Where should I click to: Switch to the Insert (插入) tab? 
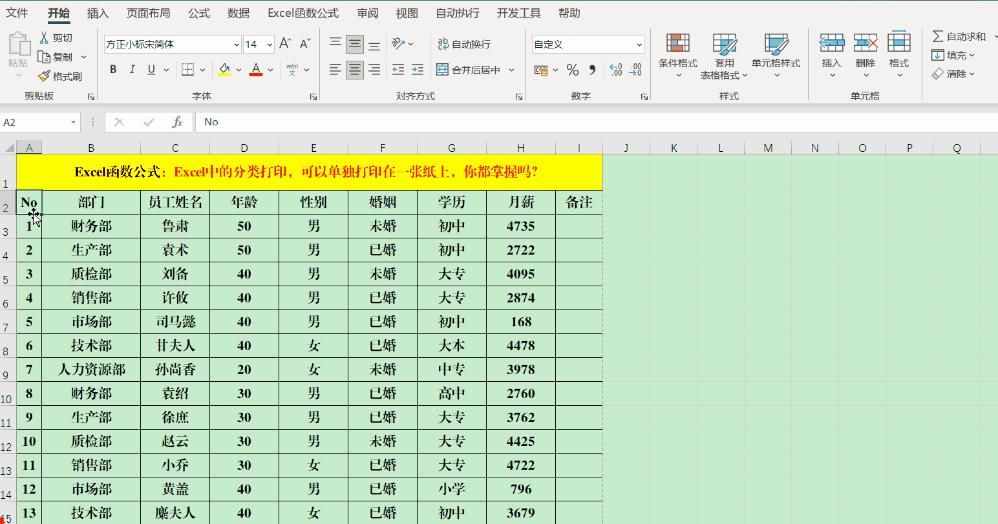pyautogui.click(x=97, y=13)
